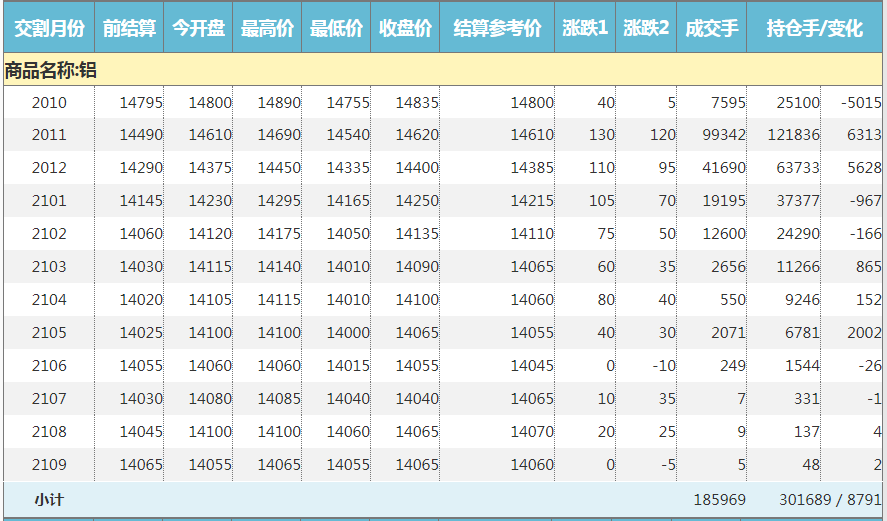Screen dimensions: 887x521
Task: Click the 301689 / 8791 subtotal cell
Action: [830, 499]
